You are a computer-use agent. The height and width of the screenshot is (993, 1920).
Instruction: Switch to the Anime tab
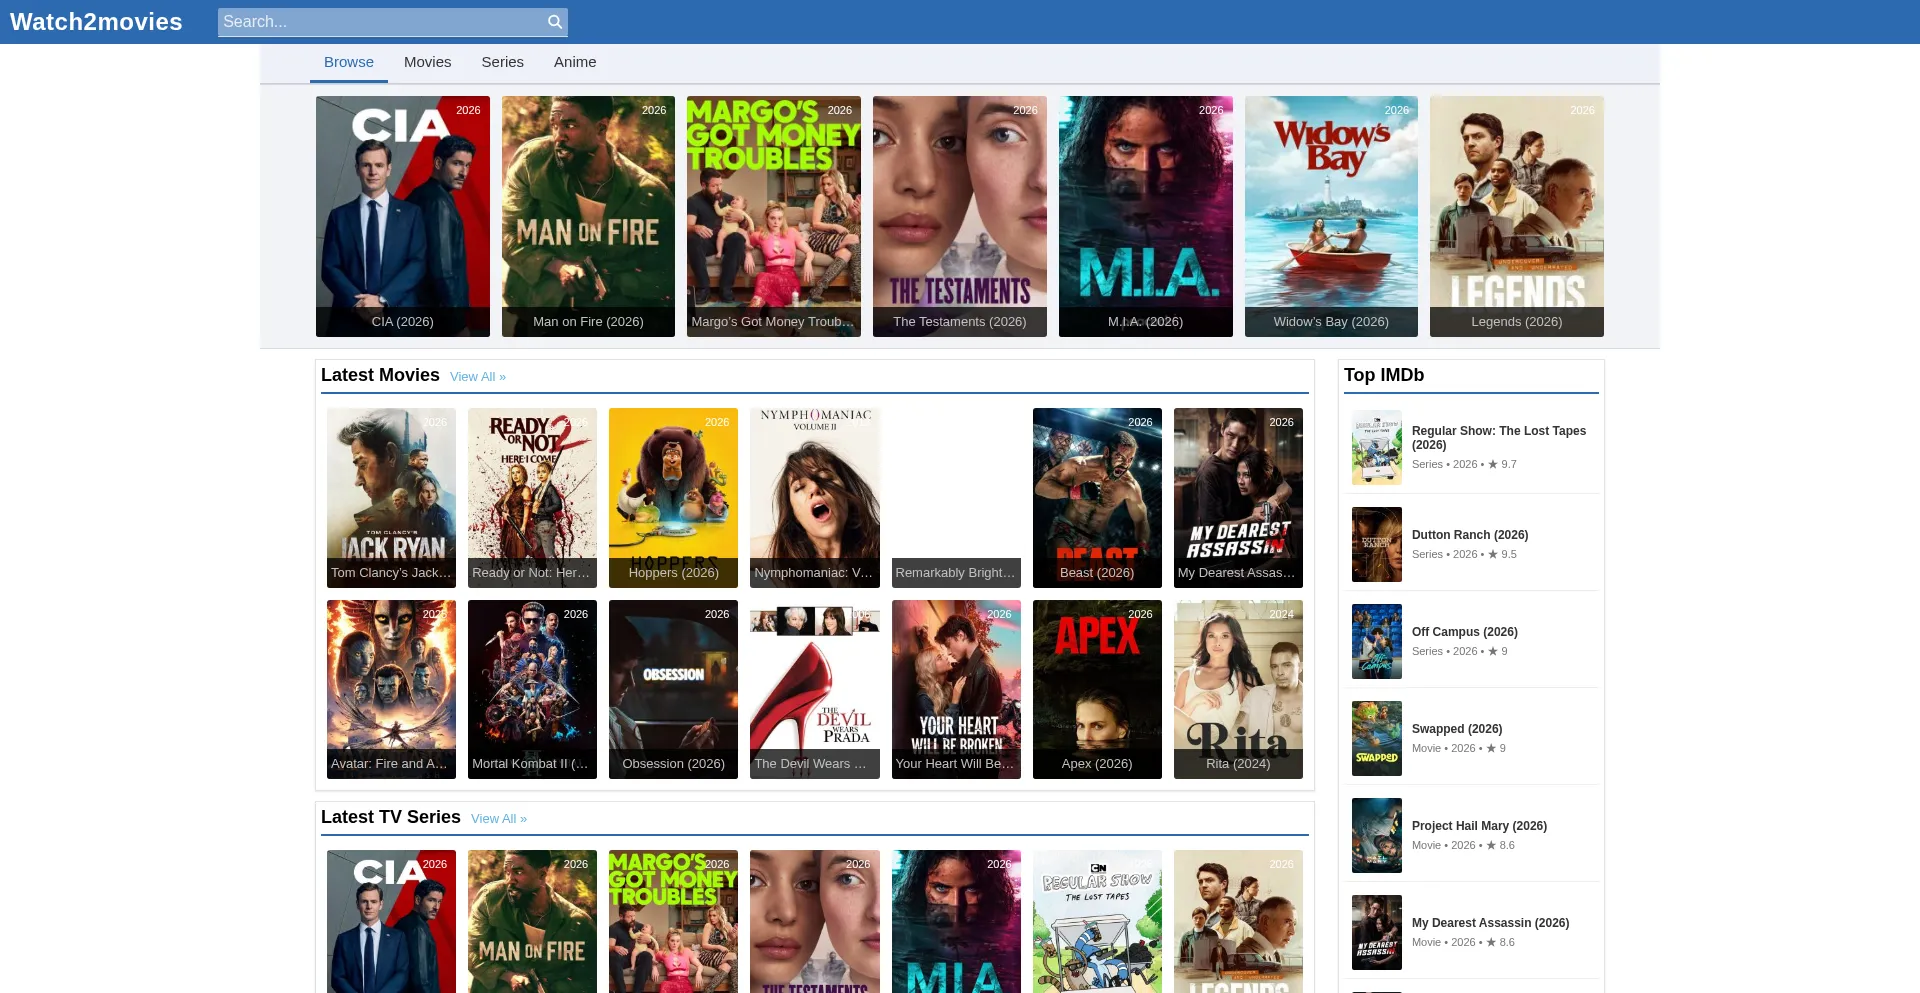575,62
